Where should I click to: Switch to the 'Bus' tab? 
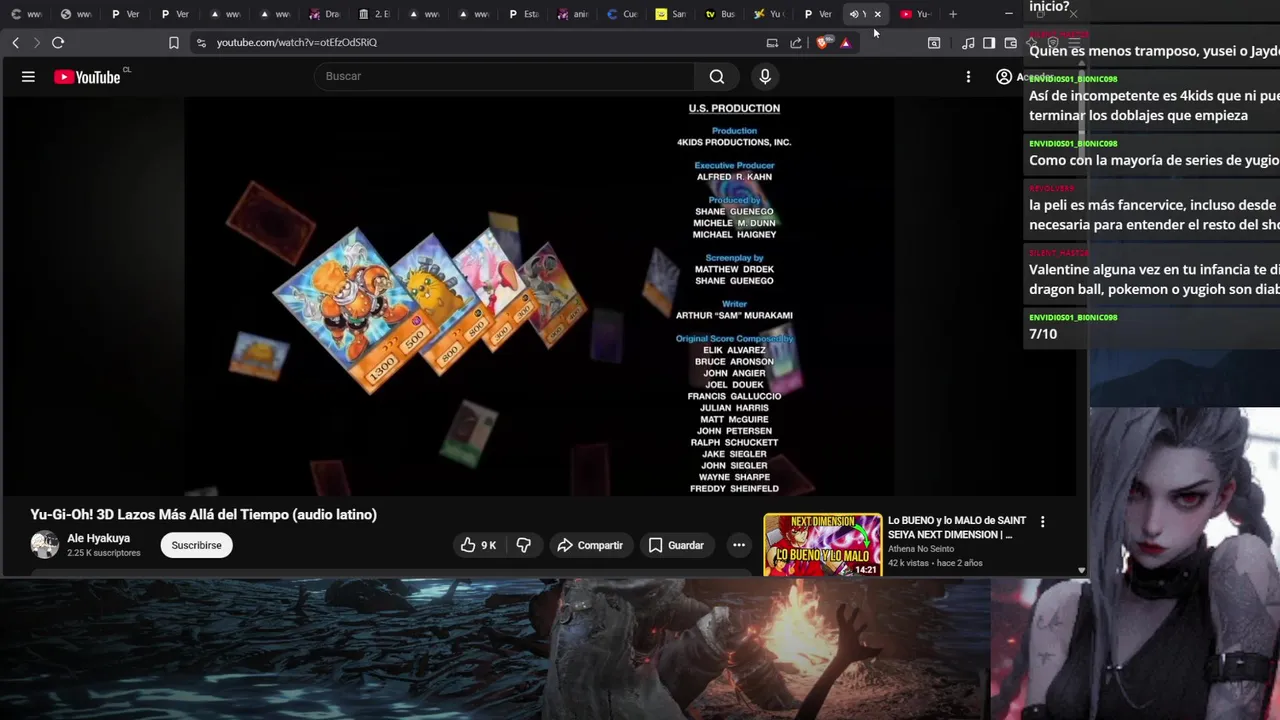(721, 14)
